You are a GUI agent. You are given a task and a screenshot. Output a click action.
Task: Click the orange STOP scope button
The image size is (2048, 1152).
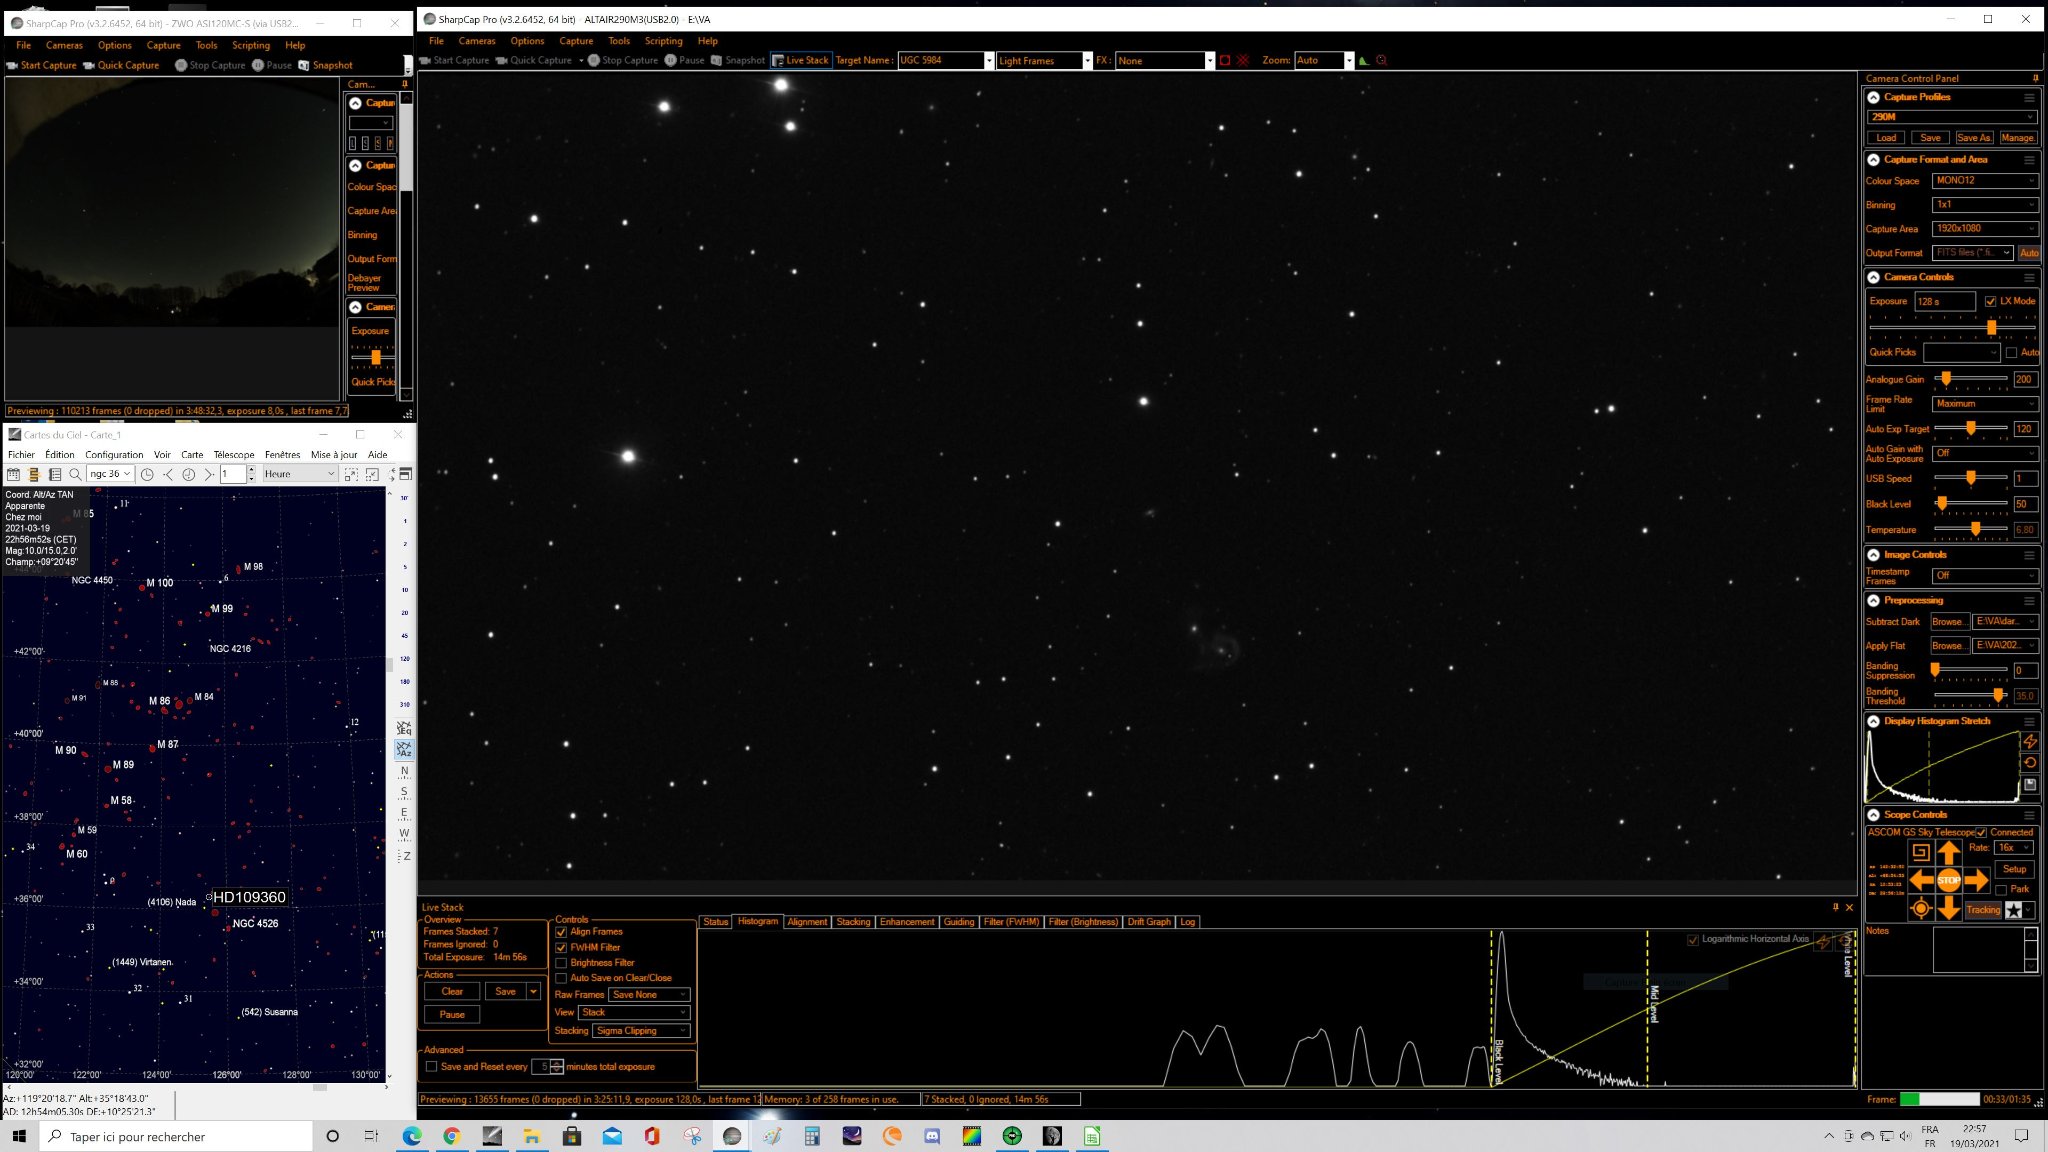[x=1948, y=880]
